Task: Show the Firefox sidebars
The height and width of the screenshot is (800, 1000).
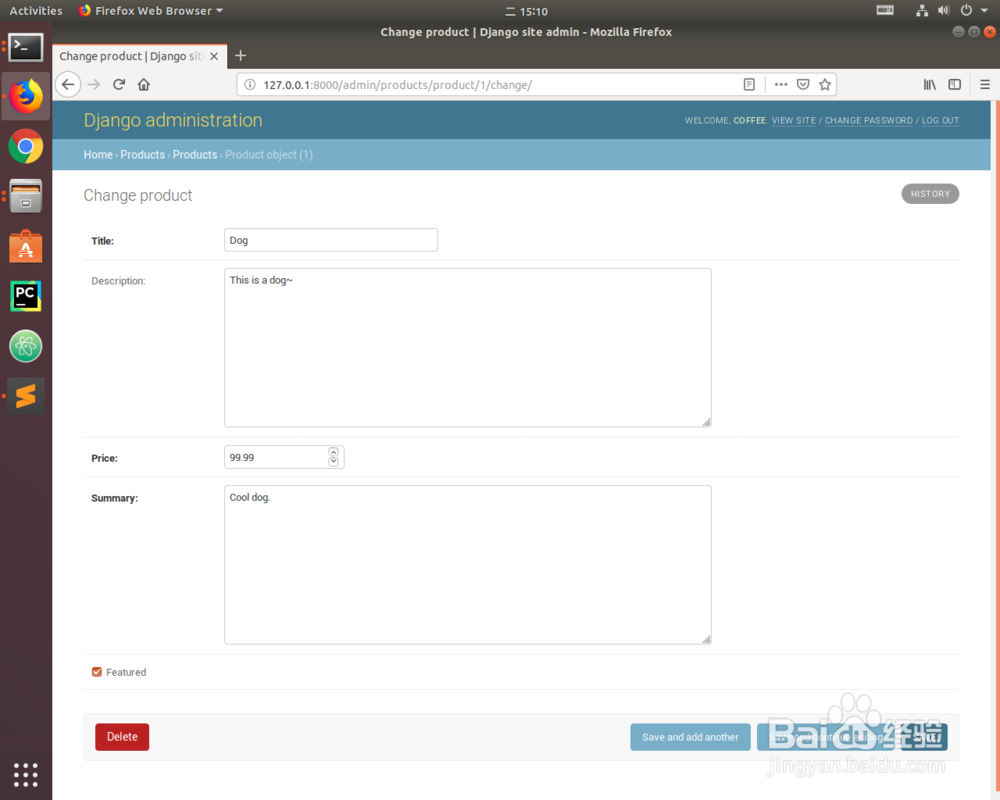Action: [955, 84]
